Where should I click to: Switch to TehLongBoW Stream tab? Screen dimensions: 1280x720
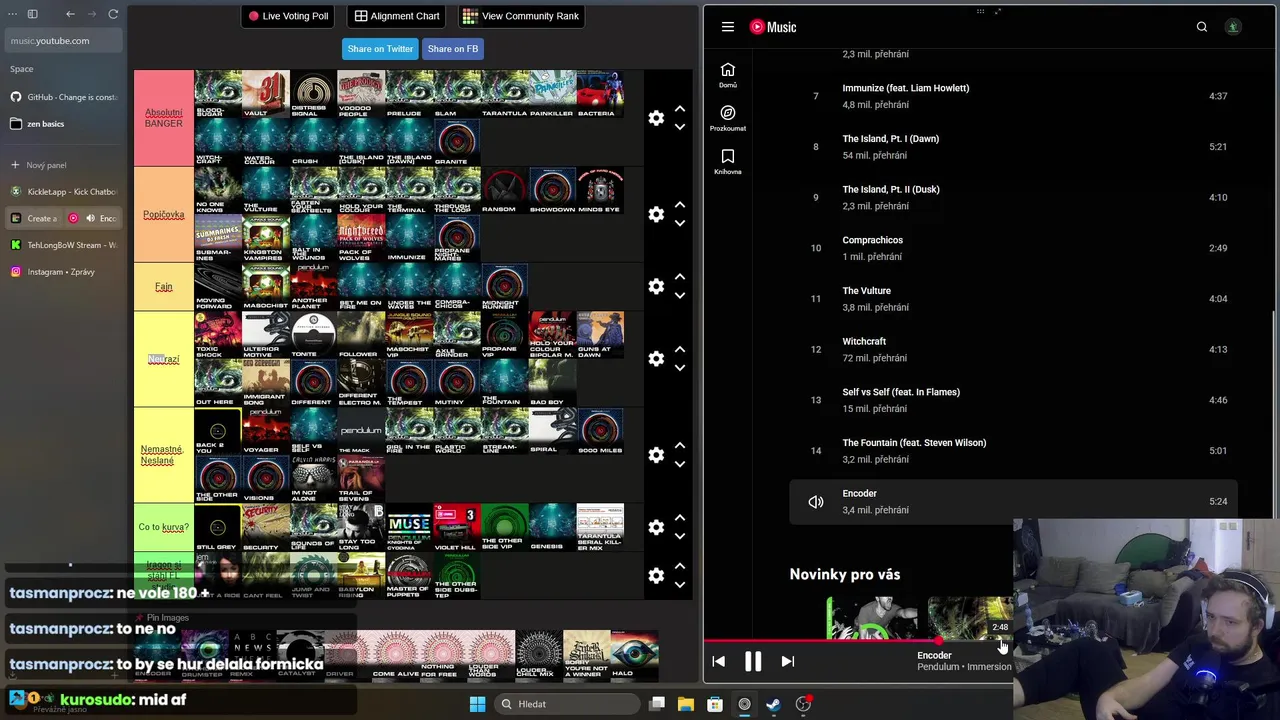(63, 245)
